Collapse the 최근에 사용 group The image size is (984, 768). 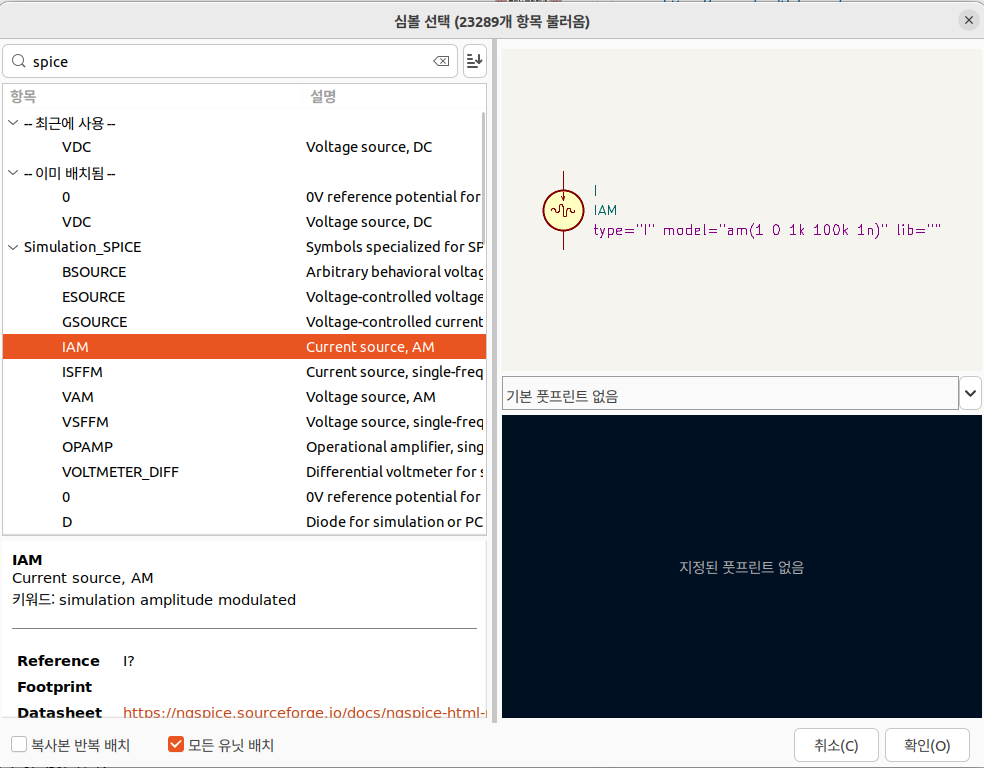13,123
